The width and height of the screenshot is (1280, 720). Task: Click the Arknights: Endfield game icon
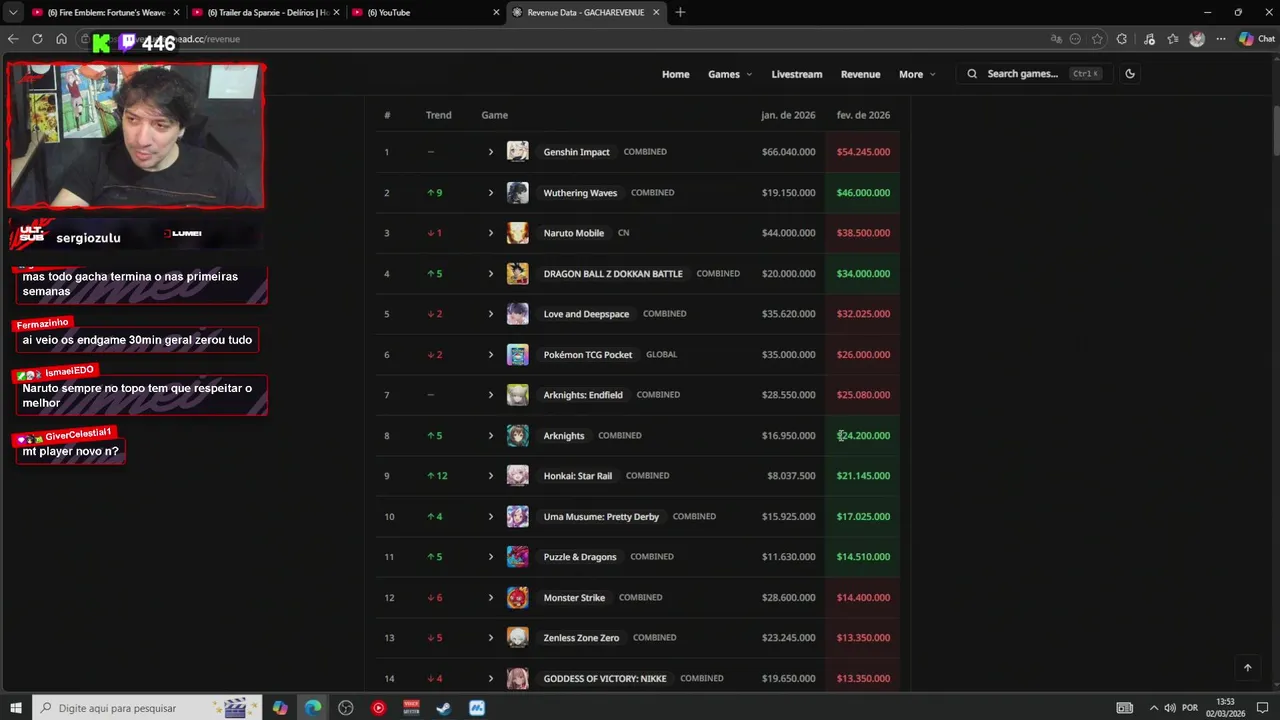(x=517, y=395)
